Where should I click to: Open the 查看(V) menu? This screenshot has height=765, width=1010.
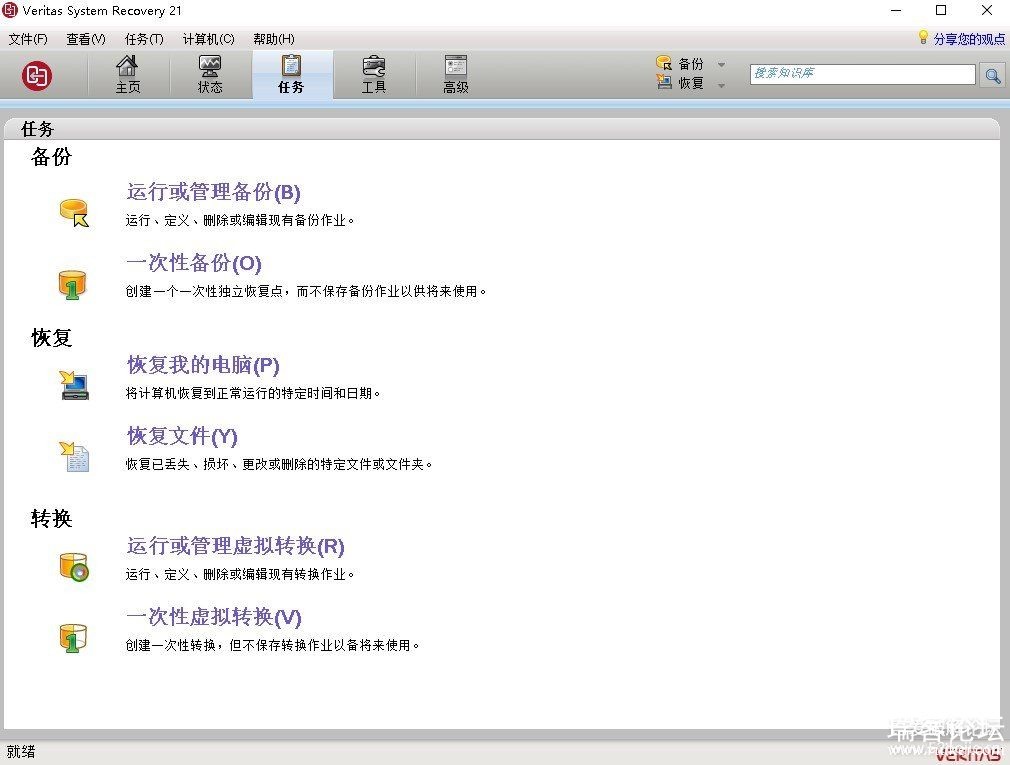pos(86,39)
